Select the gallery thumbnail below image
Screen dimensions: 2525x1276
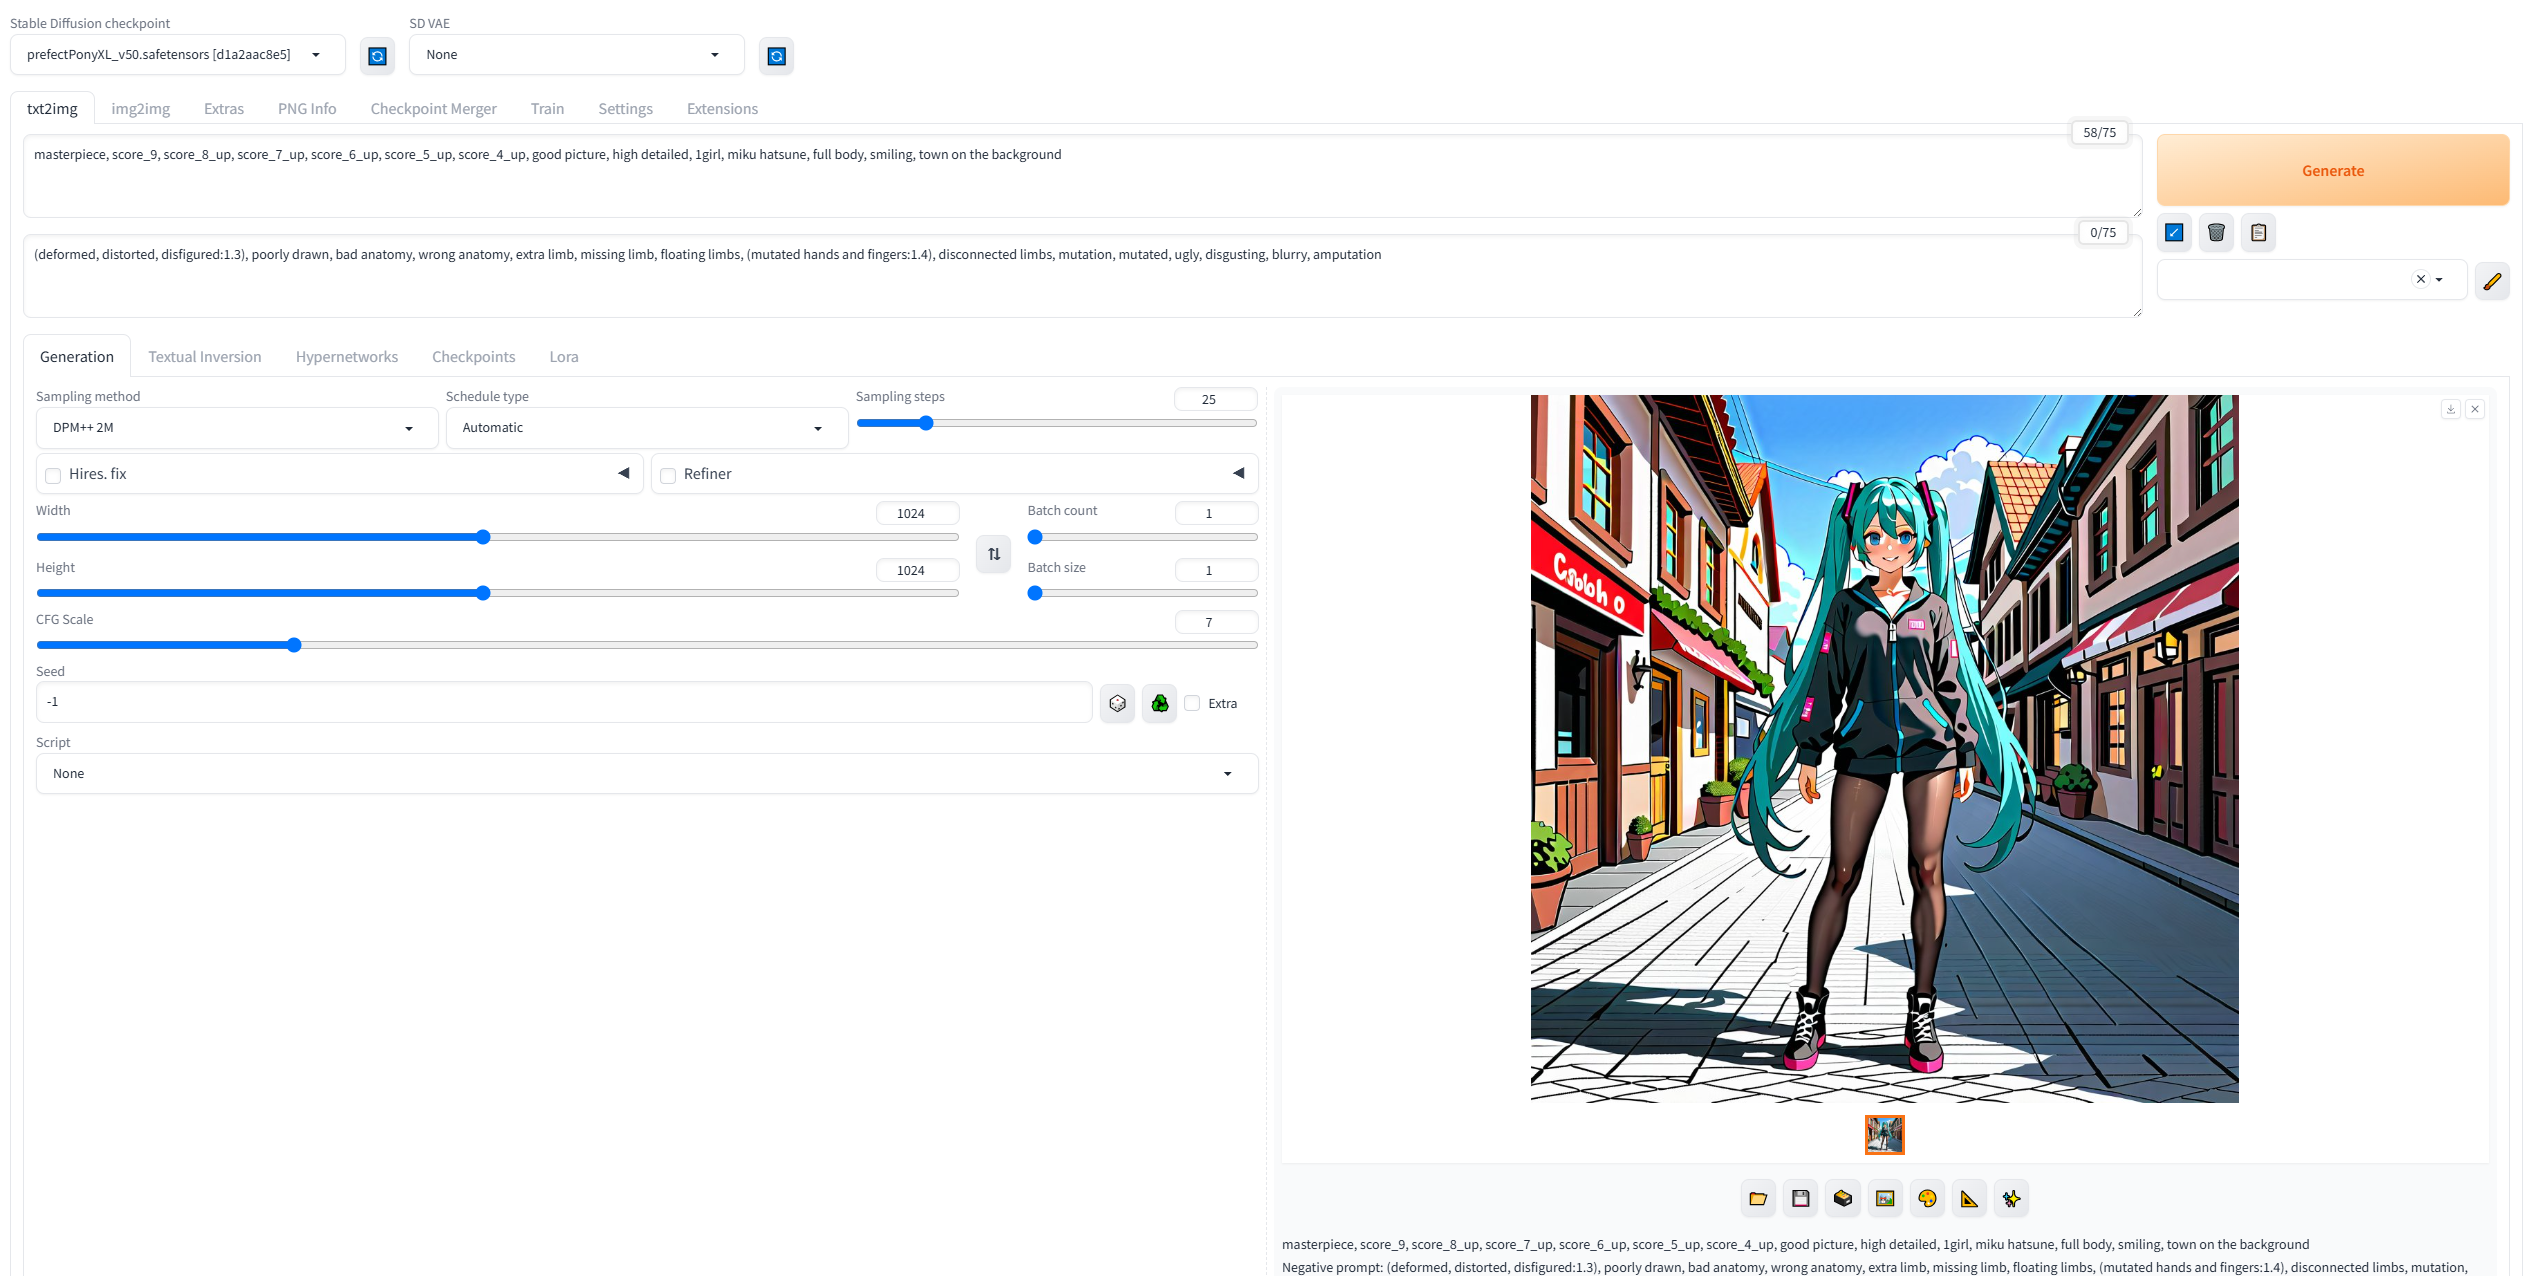(x=1884, y=1135)
